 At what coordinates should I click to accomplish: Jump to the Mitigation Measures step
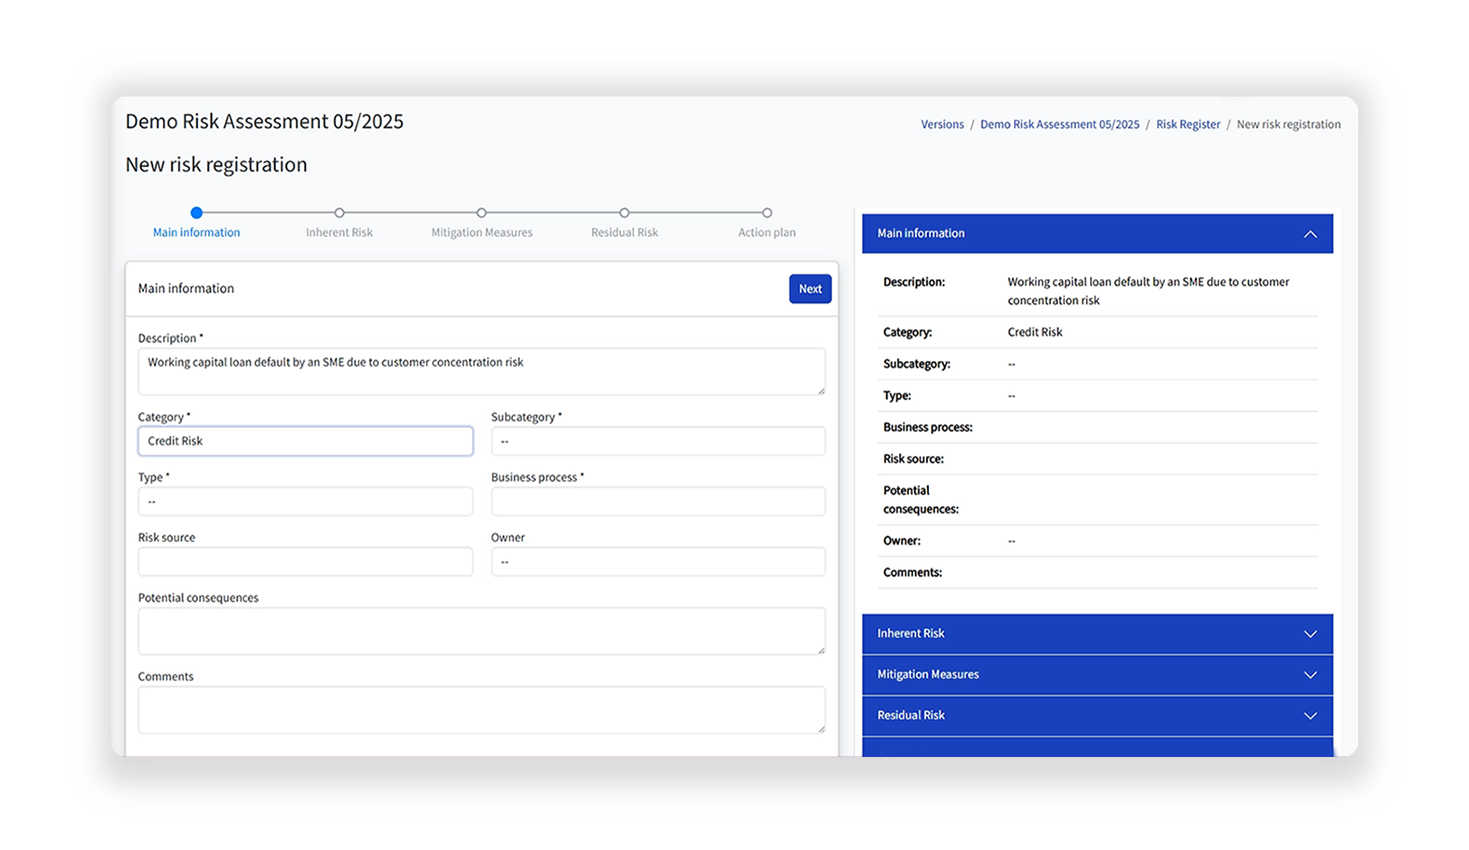pos(481,213)
